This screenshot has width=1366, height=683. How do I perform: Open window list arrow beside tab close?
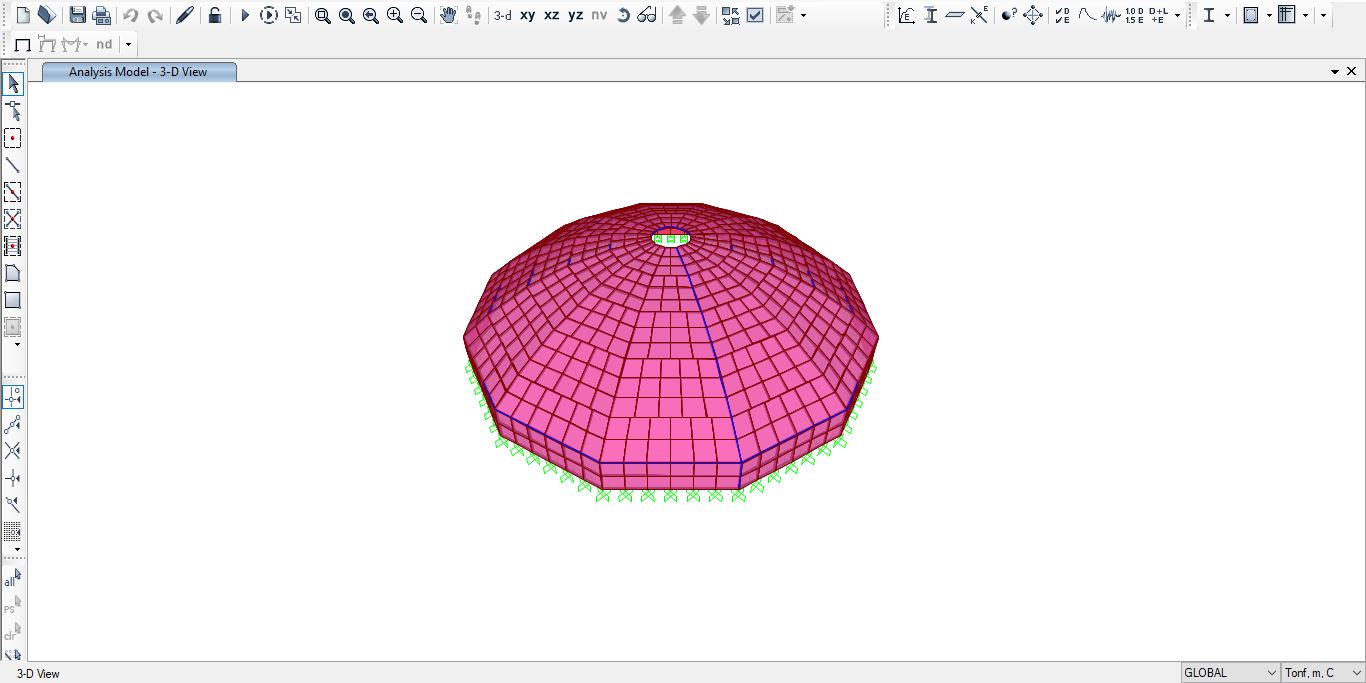tap(1335, 72)
